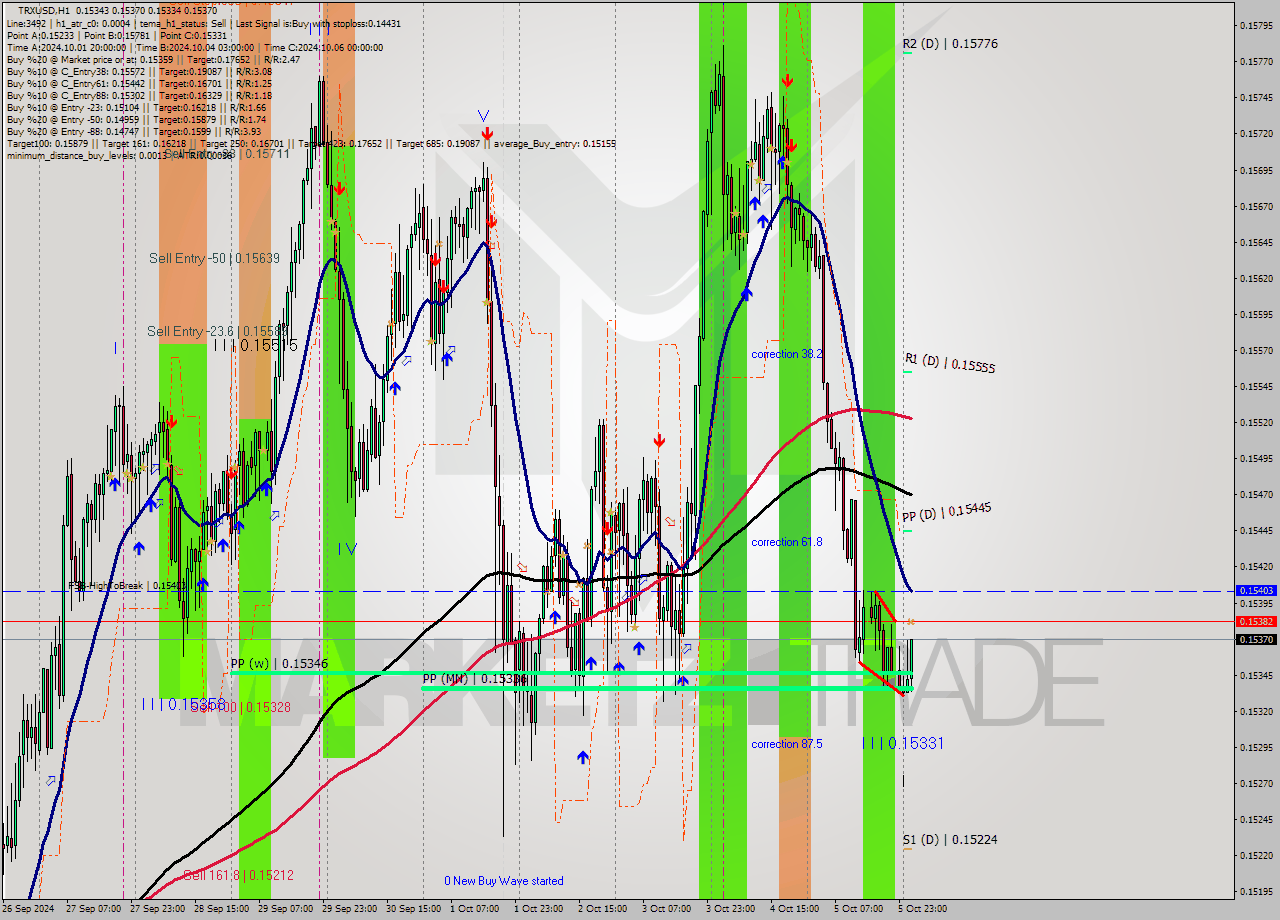This screenshot has width=1280, height=920.
Task: Click the blue 0.15403 price tag on axis
Action: click(x=1256, y=591)
